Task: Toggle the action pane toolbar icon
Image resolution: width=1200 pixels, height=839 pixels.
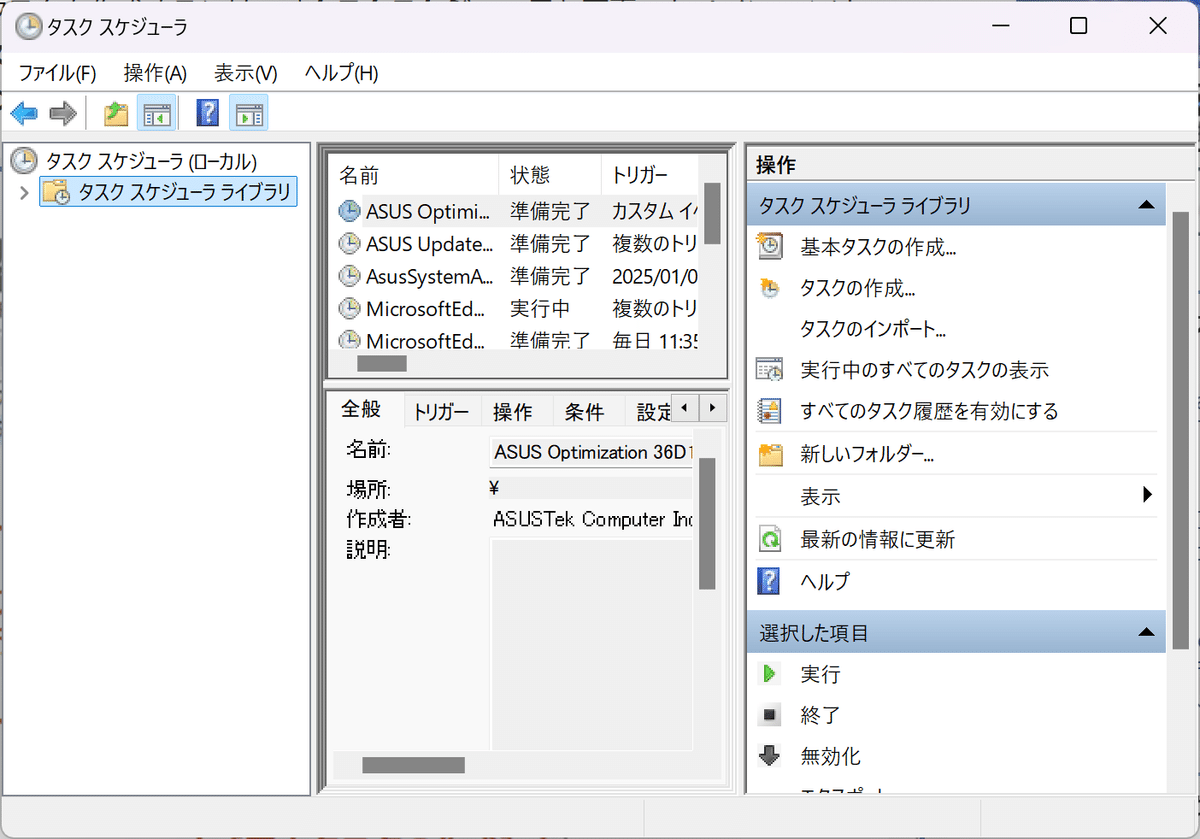Action: pyautogui.click(x=248, y=112)
